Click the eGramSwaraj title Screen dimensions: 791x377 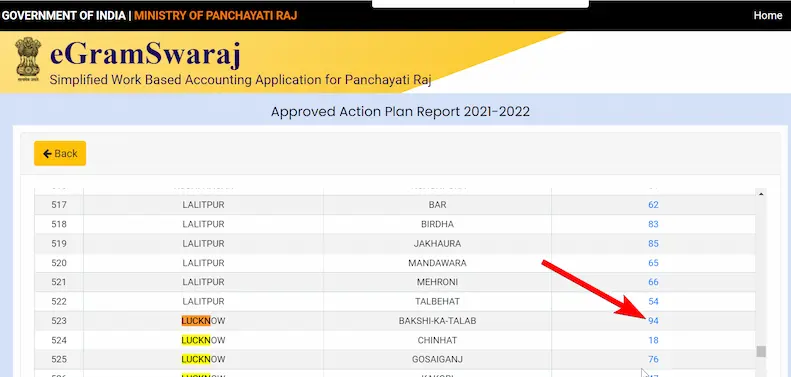145,55
